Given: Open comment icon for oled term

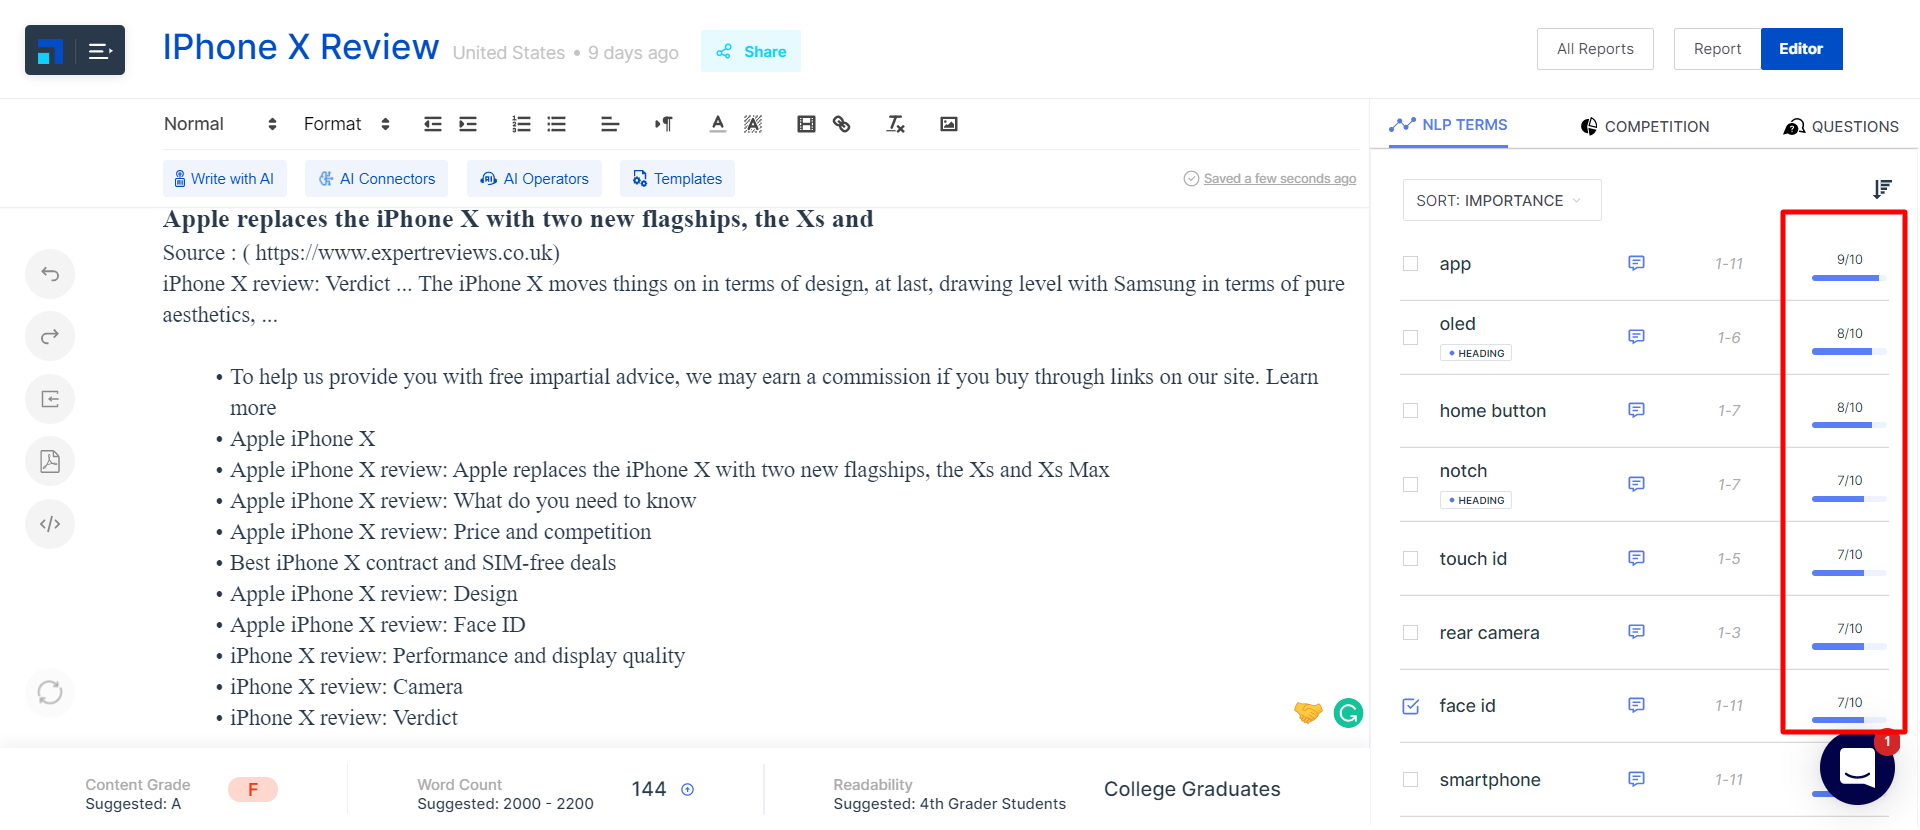Looking at the screenshot, I should click(1636, 337).
